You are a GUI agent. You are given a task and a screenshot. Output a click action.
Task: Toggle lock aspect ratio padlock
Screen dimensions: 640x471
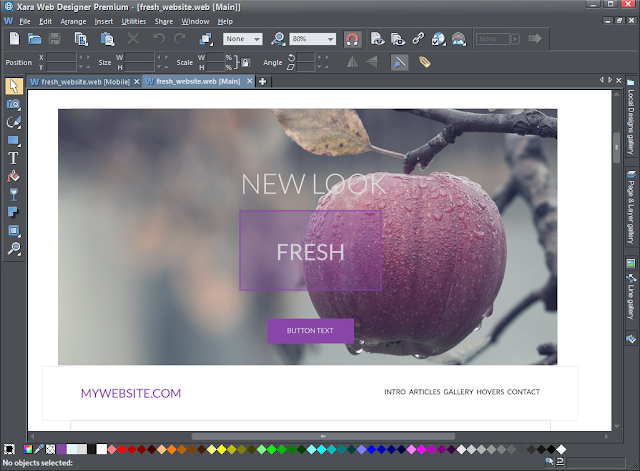[x=245, y=62]
